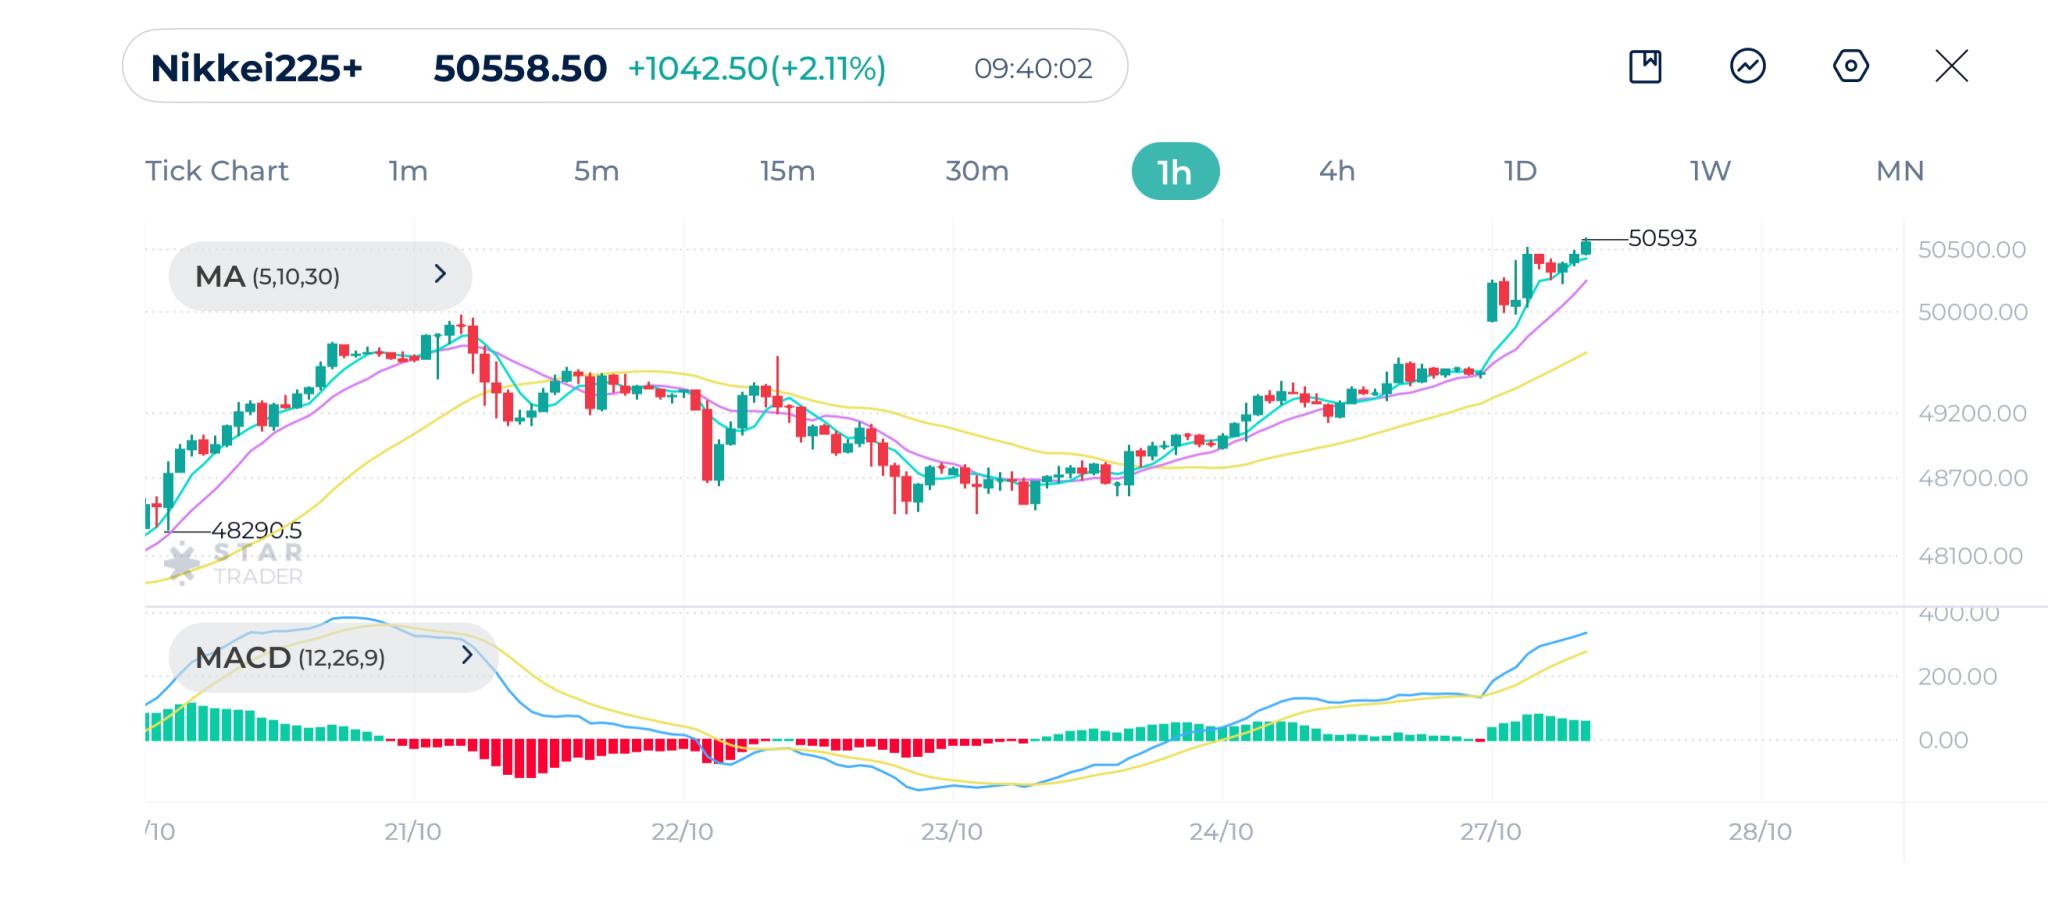
Task: Choose the MN monthly timeframe
Action: [x=1900, y=171]
